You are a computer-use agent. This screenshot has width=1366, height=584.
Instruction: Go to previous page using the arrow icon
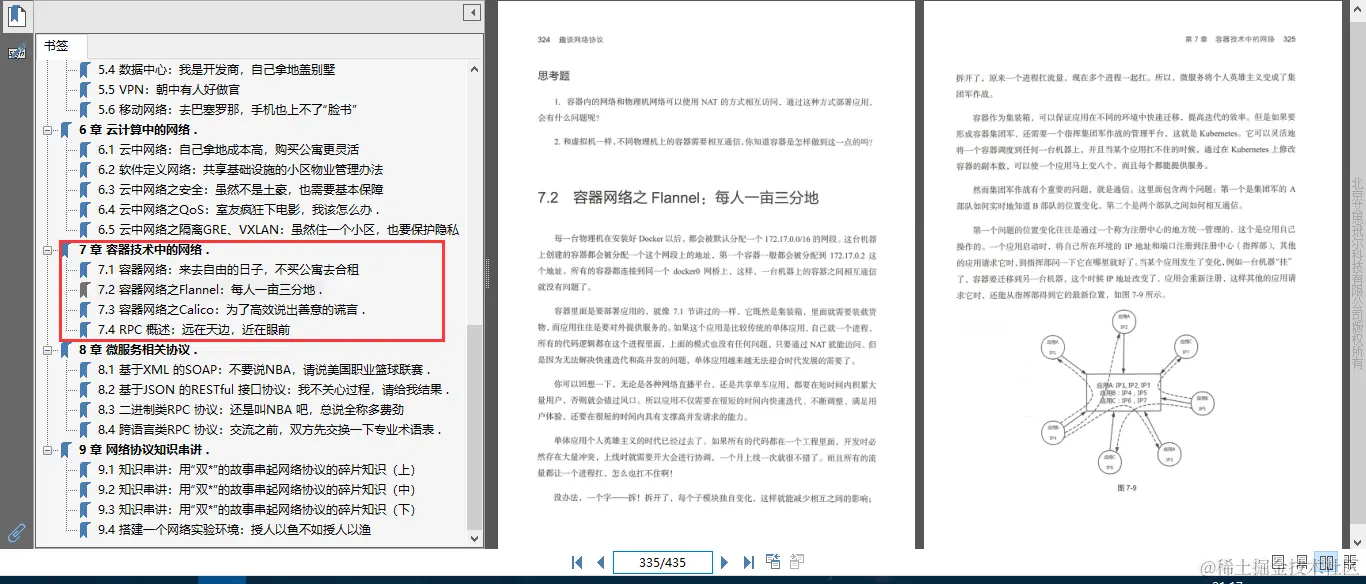[601, 562]
